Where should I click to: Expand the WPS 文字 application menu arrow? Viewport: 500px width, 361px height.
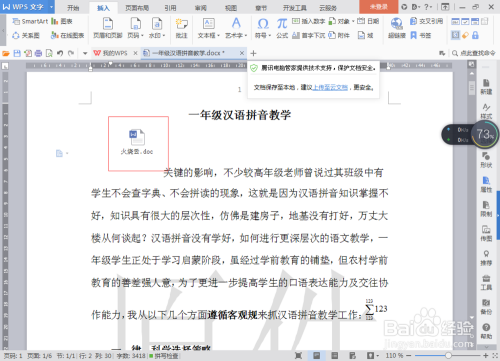click(51, 7)
